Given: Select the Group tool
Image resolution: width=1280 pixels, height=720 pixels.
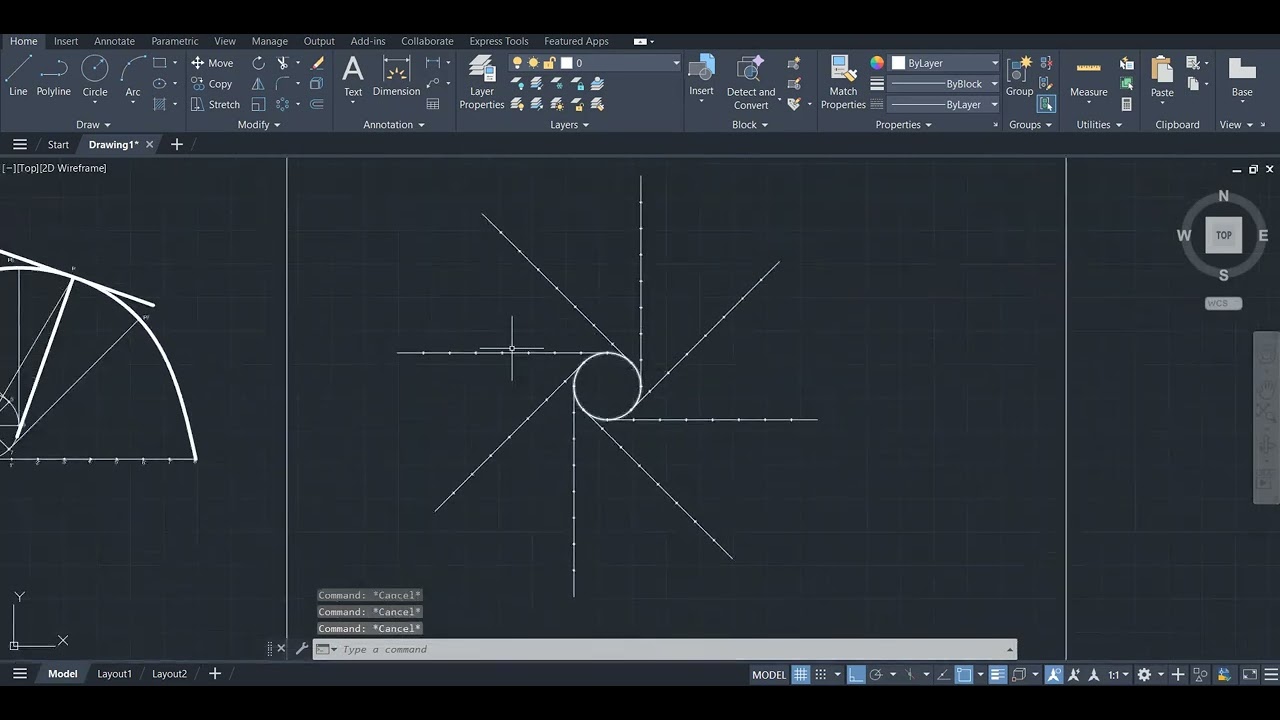Looking at the screenshot, I should pos(1019,76).
